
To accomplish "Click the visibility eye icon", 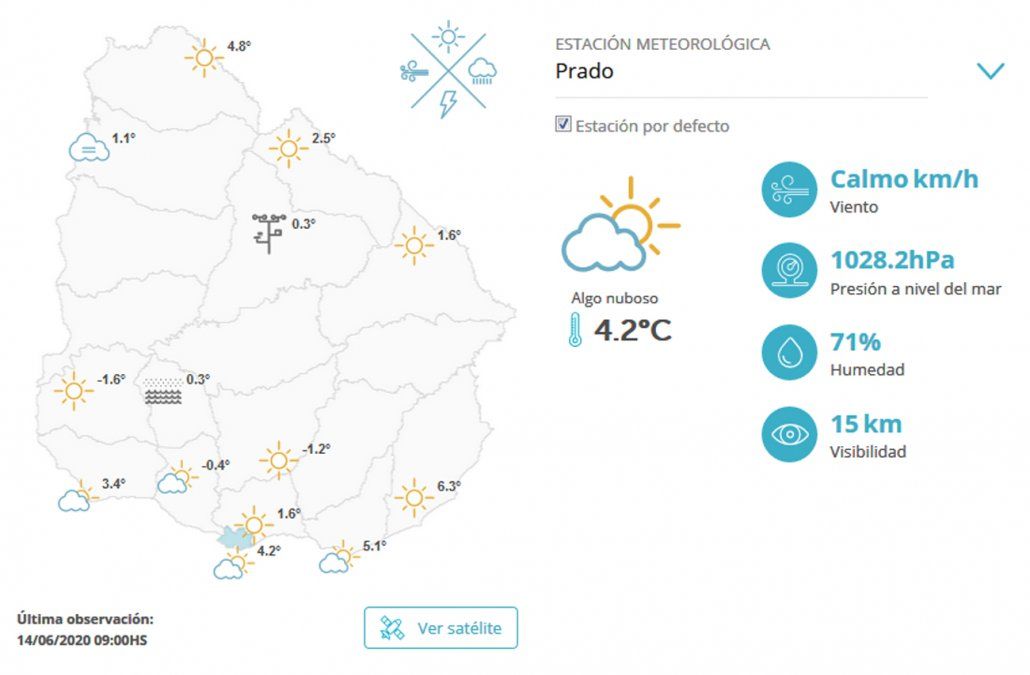I will 789,434.
